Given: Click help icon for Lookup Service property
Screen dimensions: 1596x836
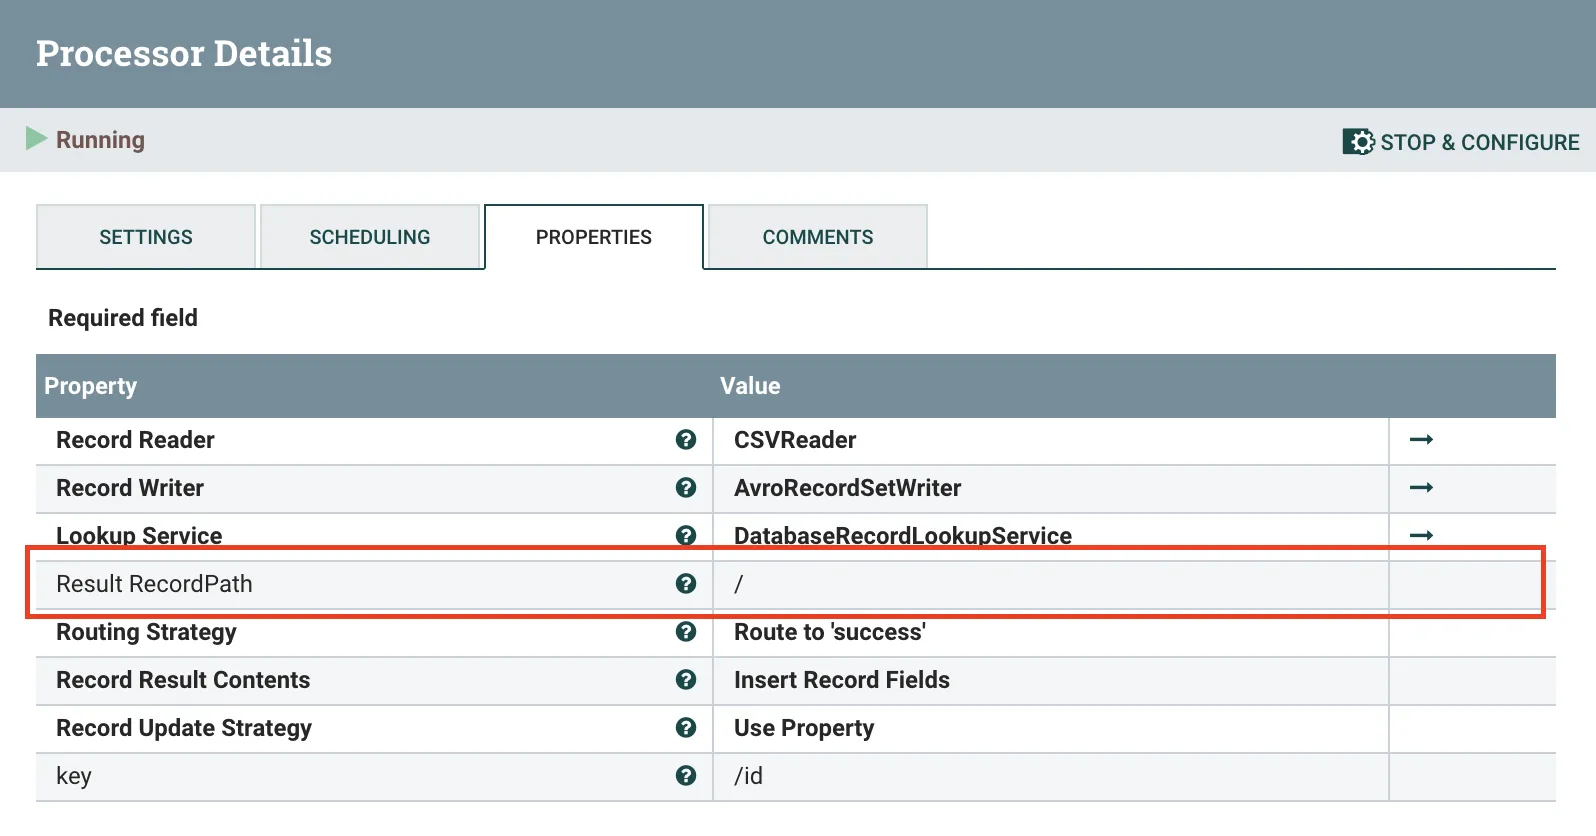Looking at the screenshot, I should [686, 535].
